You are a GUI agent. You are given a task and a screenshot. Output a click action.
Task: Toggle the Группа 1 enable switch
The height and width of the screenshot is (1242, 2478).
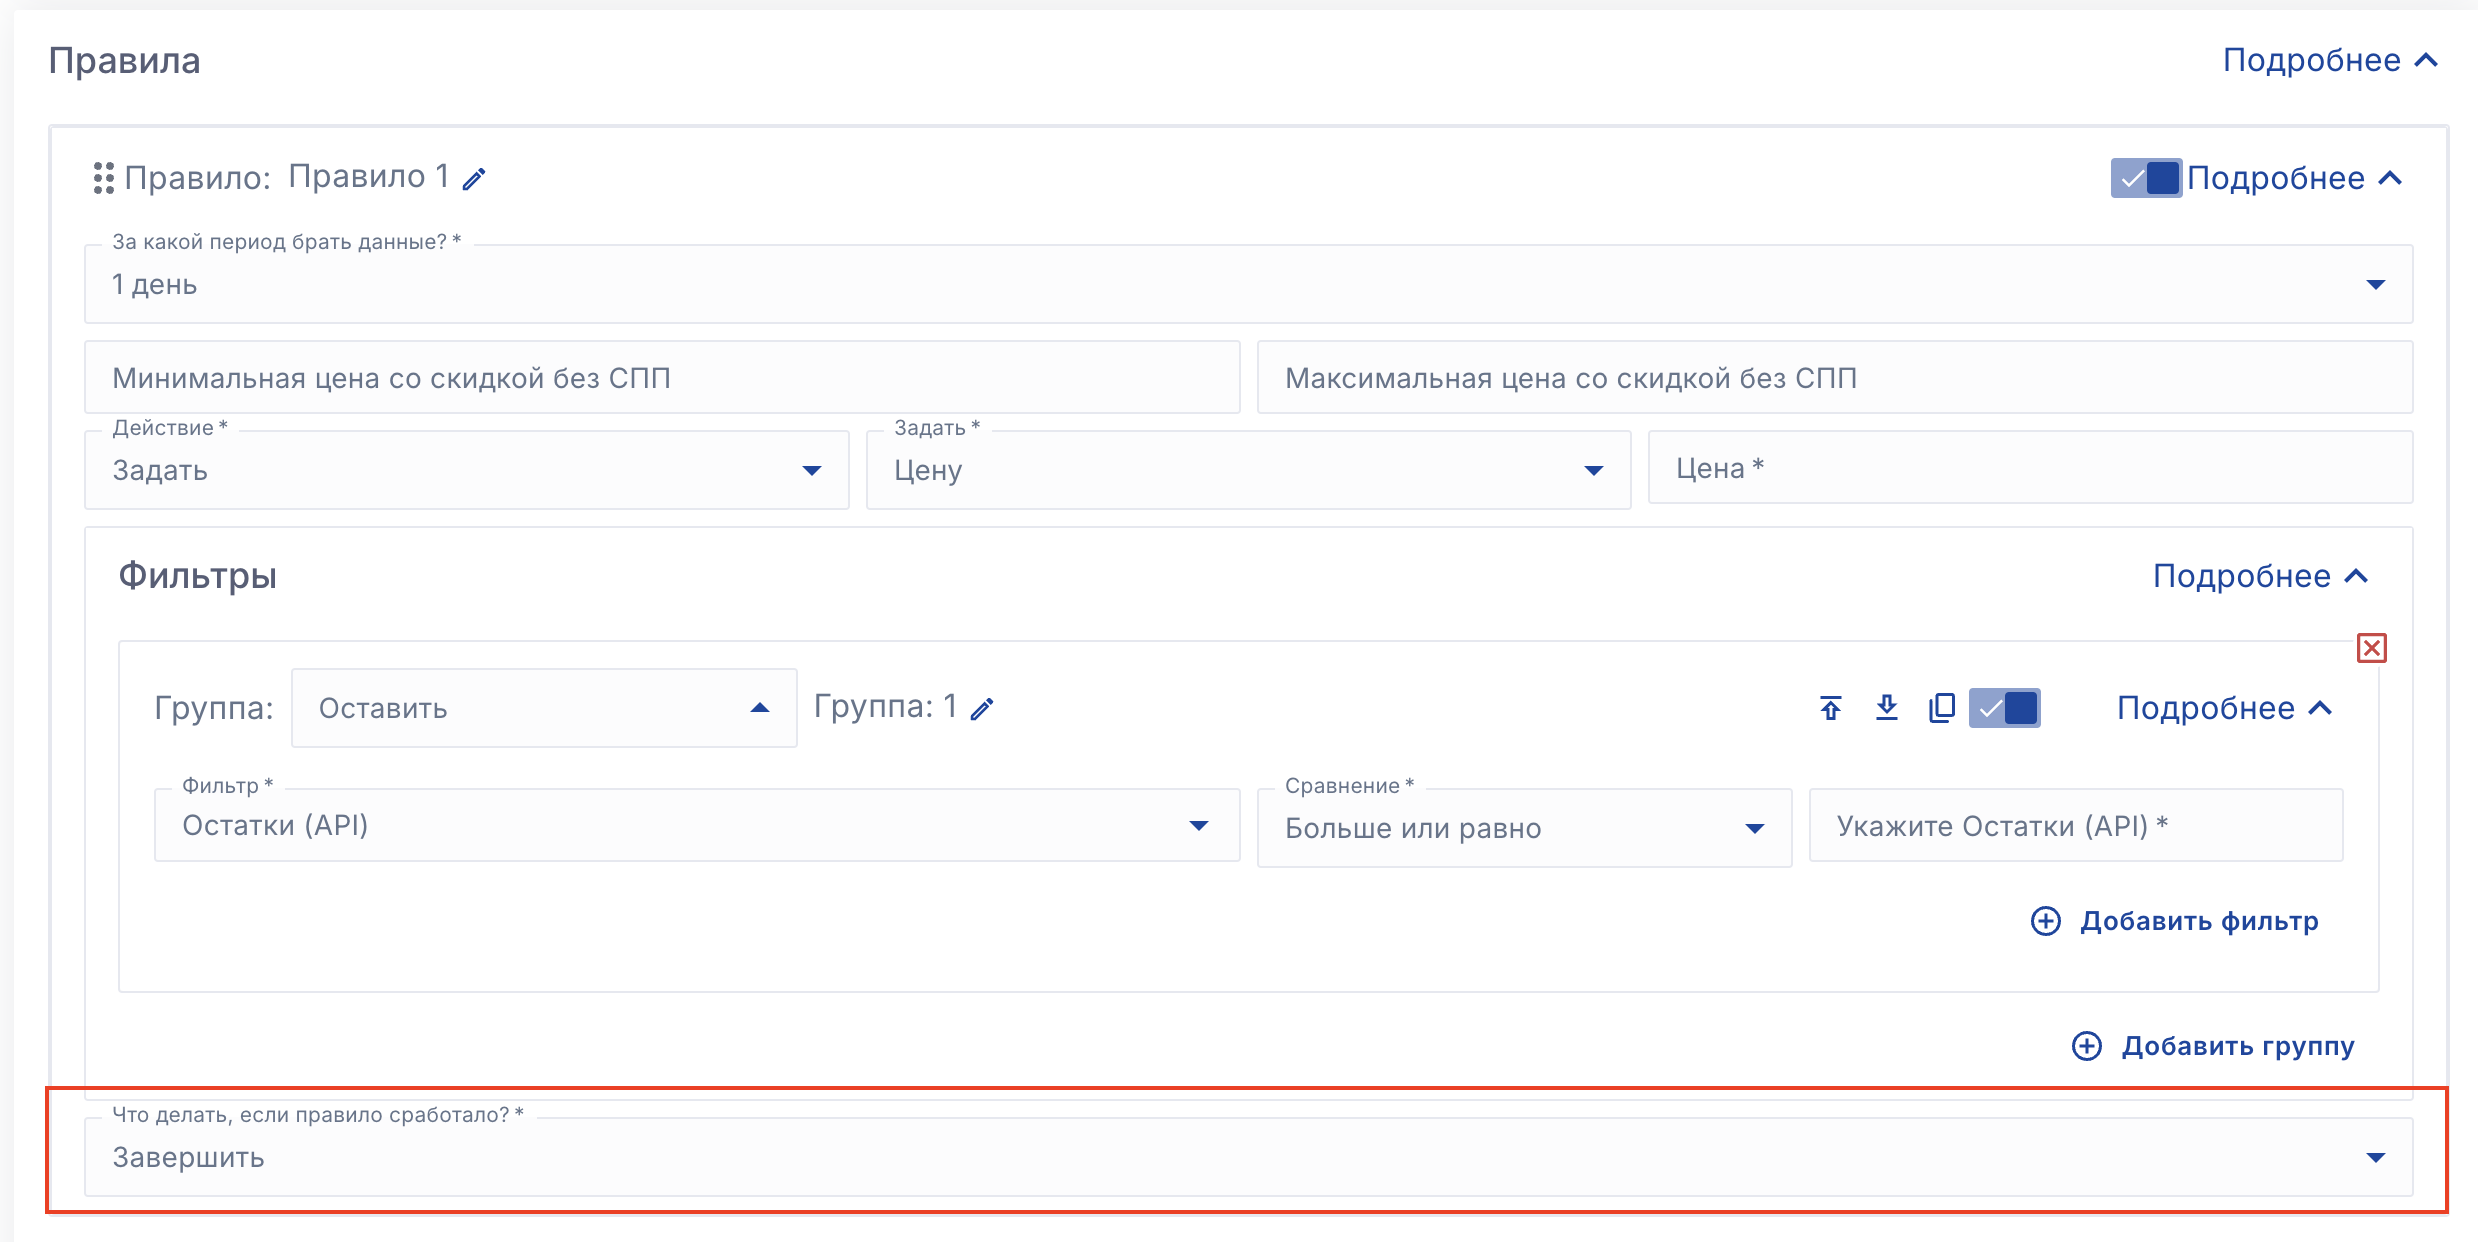2004,708
